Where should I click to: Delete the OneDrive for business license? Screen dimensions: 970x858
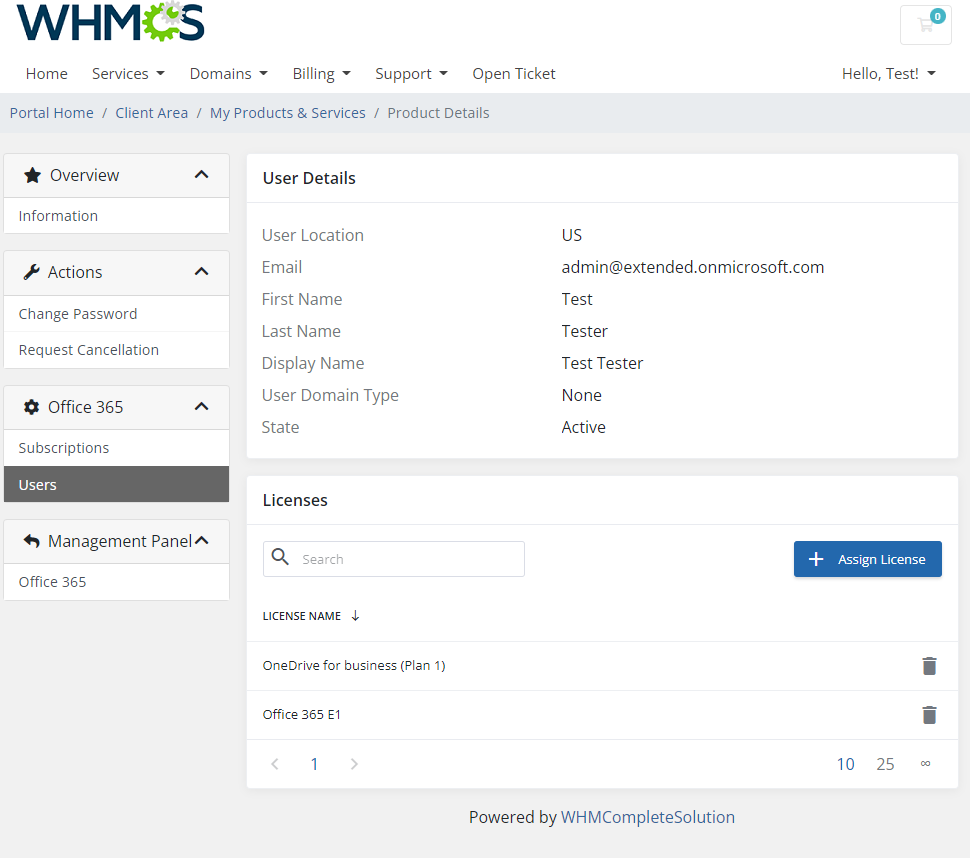click(929, 666)
